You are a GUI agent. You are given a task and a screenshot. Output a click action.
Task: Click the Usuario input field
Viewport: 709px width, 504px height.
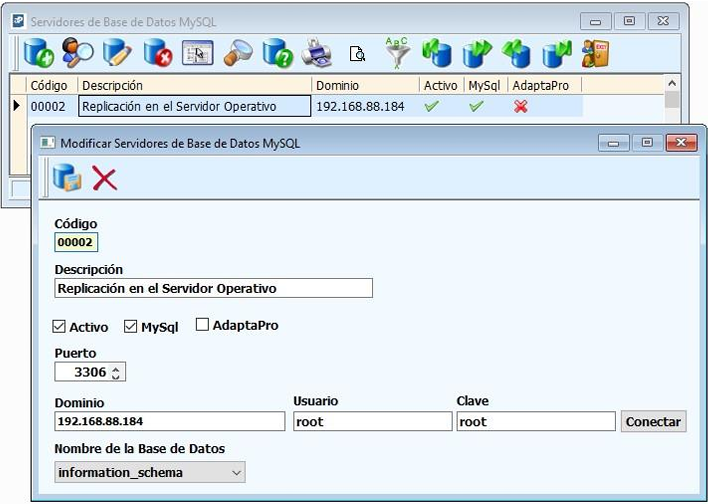(372, 422)
